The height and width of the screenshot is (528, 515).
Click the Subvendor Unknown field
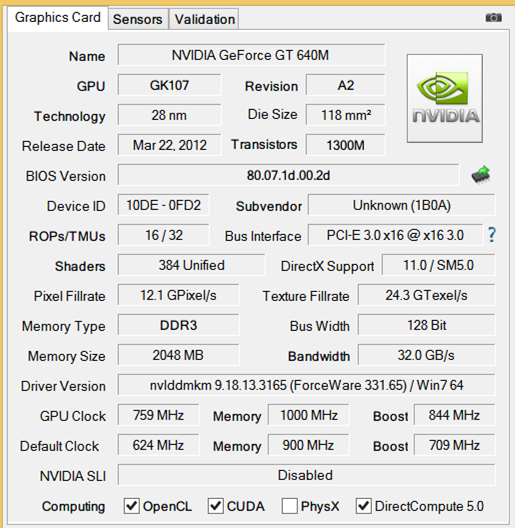401,205
